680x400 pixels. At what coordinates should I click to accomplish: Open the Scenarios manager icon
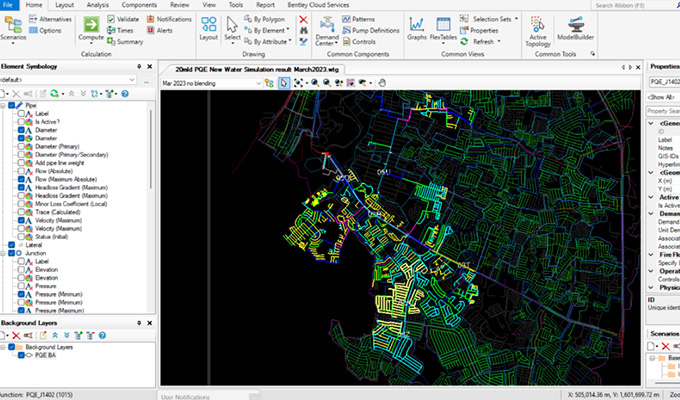[x=14, y=26]
